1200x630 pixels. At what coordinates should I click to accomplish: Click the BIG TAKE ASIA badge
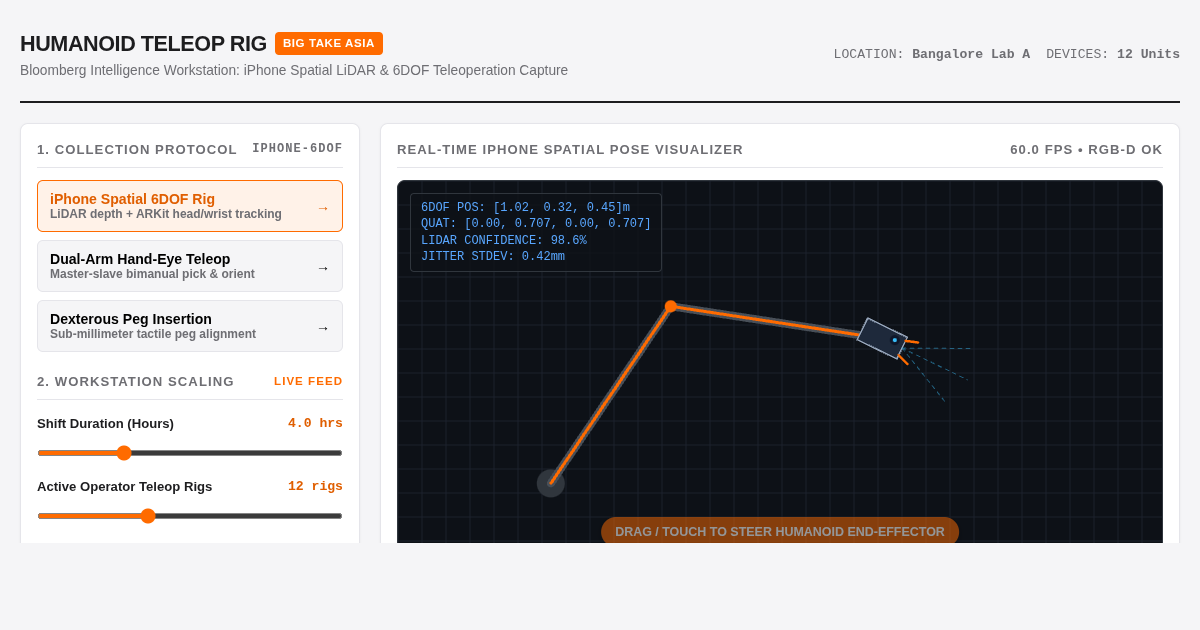click(x=329, y=43)
